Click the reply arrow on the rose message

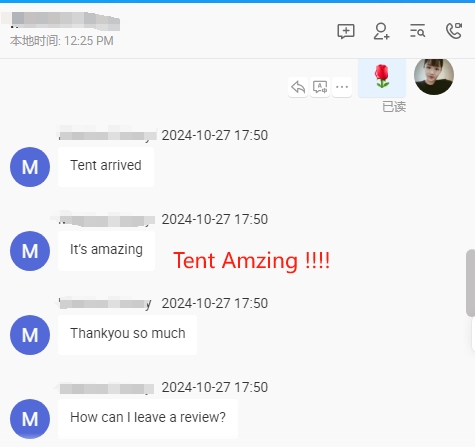tap(298, 87)
